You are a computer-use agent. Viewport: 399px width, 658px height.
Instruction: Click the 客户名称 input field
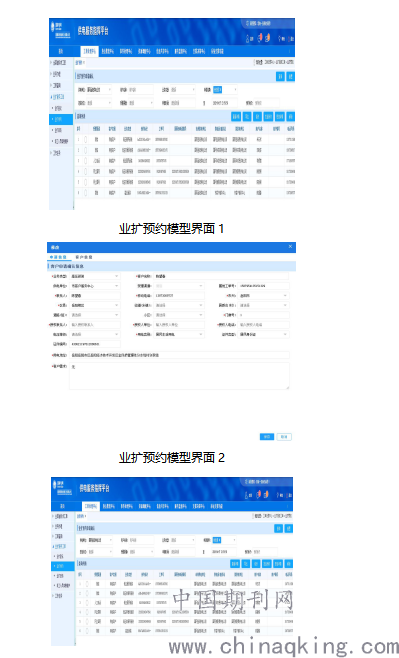point(221,277)
